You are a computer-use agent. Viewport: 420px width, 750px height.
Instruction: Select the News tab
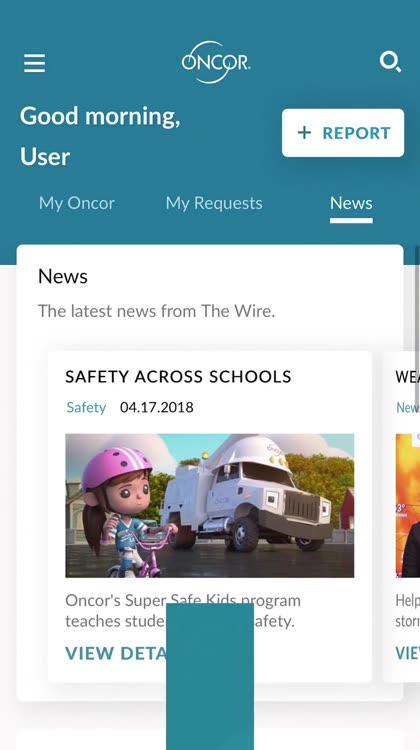coord(351,203)
